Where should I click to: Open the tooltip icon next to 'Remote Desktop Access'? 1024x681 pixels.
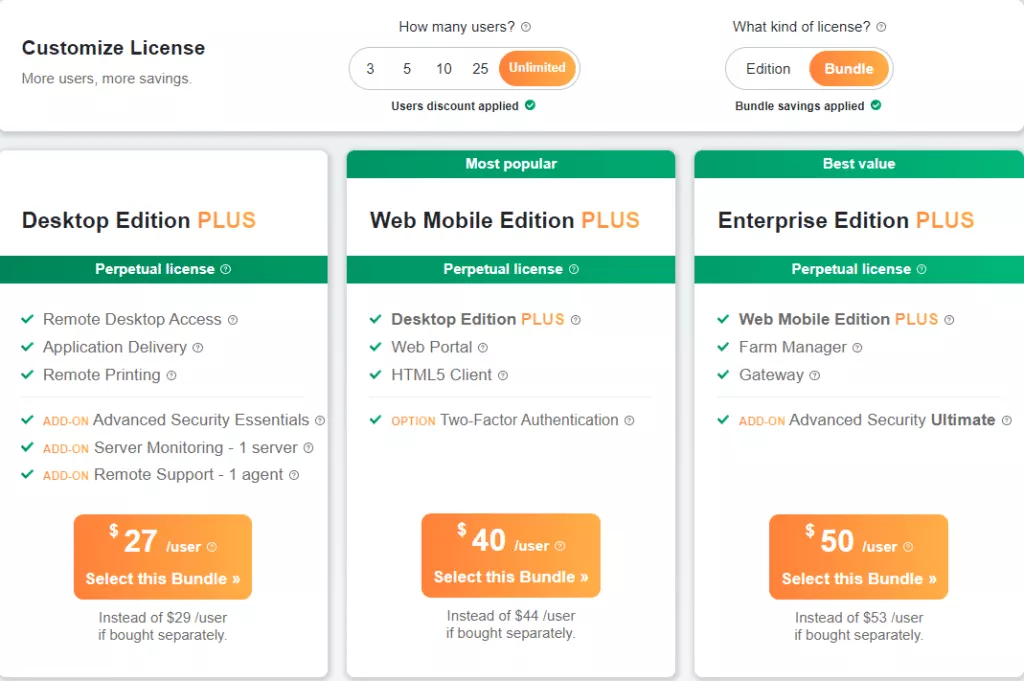pyautogui.click(x=233, y=319)
